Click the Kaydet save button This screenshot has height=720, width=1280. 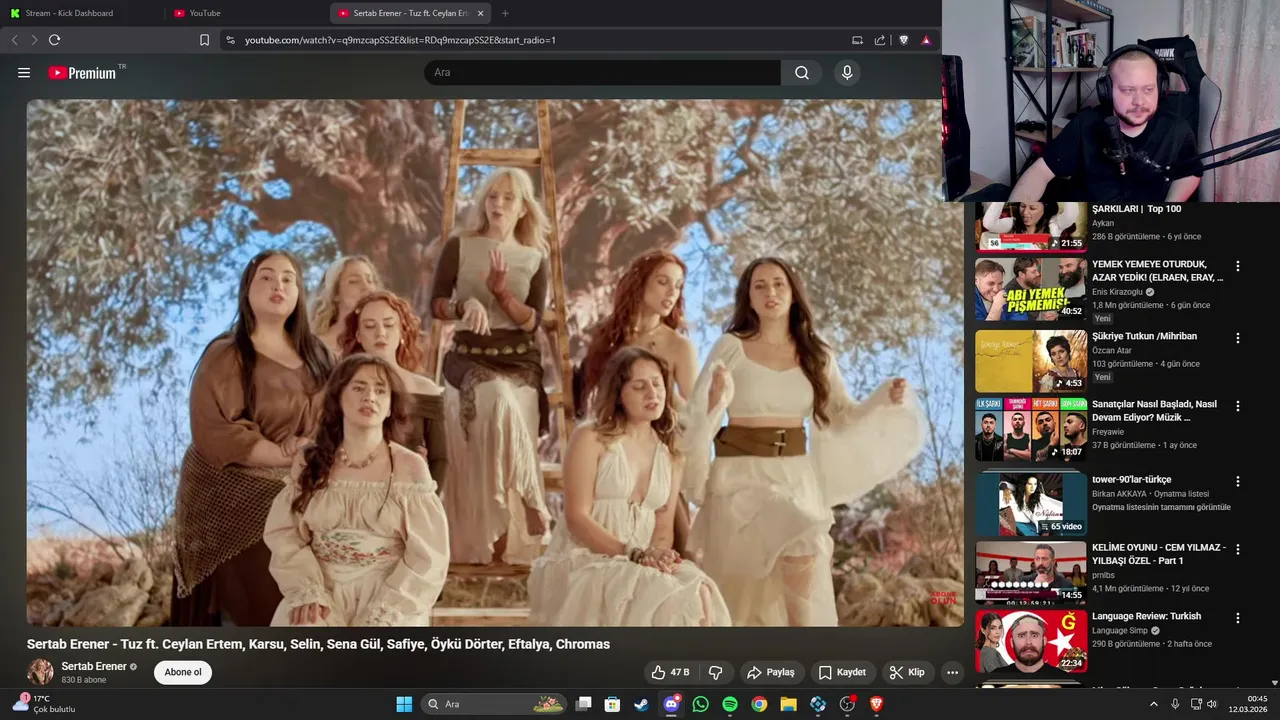(842, 672)
